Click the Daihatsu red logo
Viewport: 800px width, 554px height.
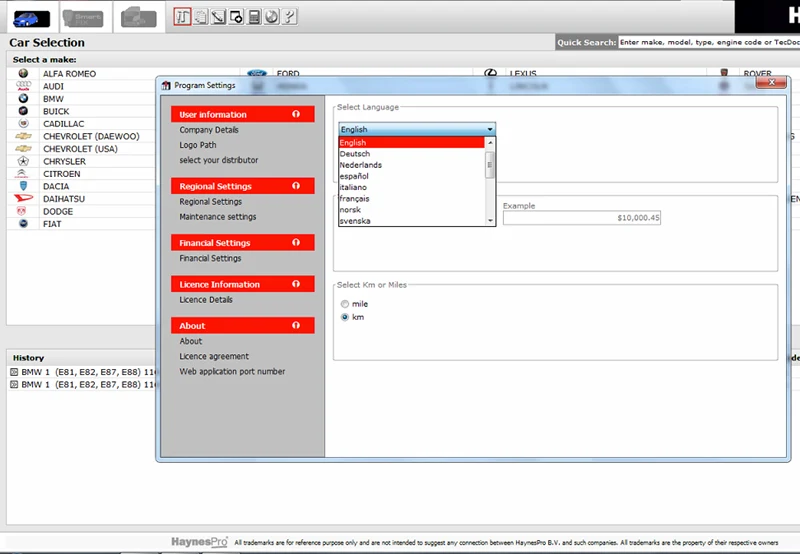point(23,198)
